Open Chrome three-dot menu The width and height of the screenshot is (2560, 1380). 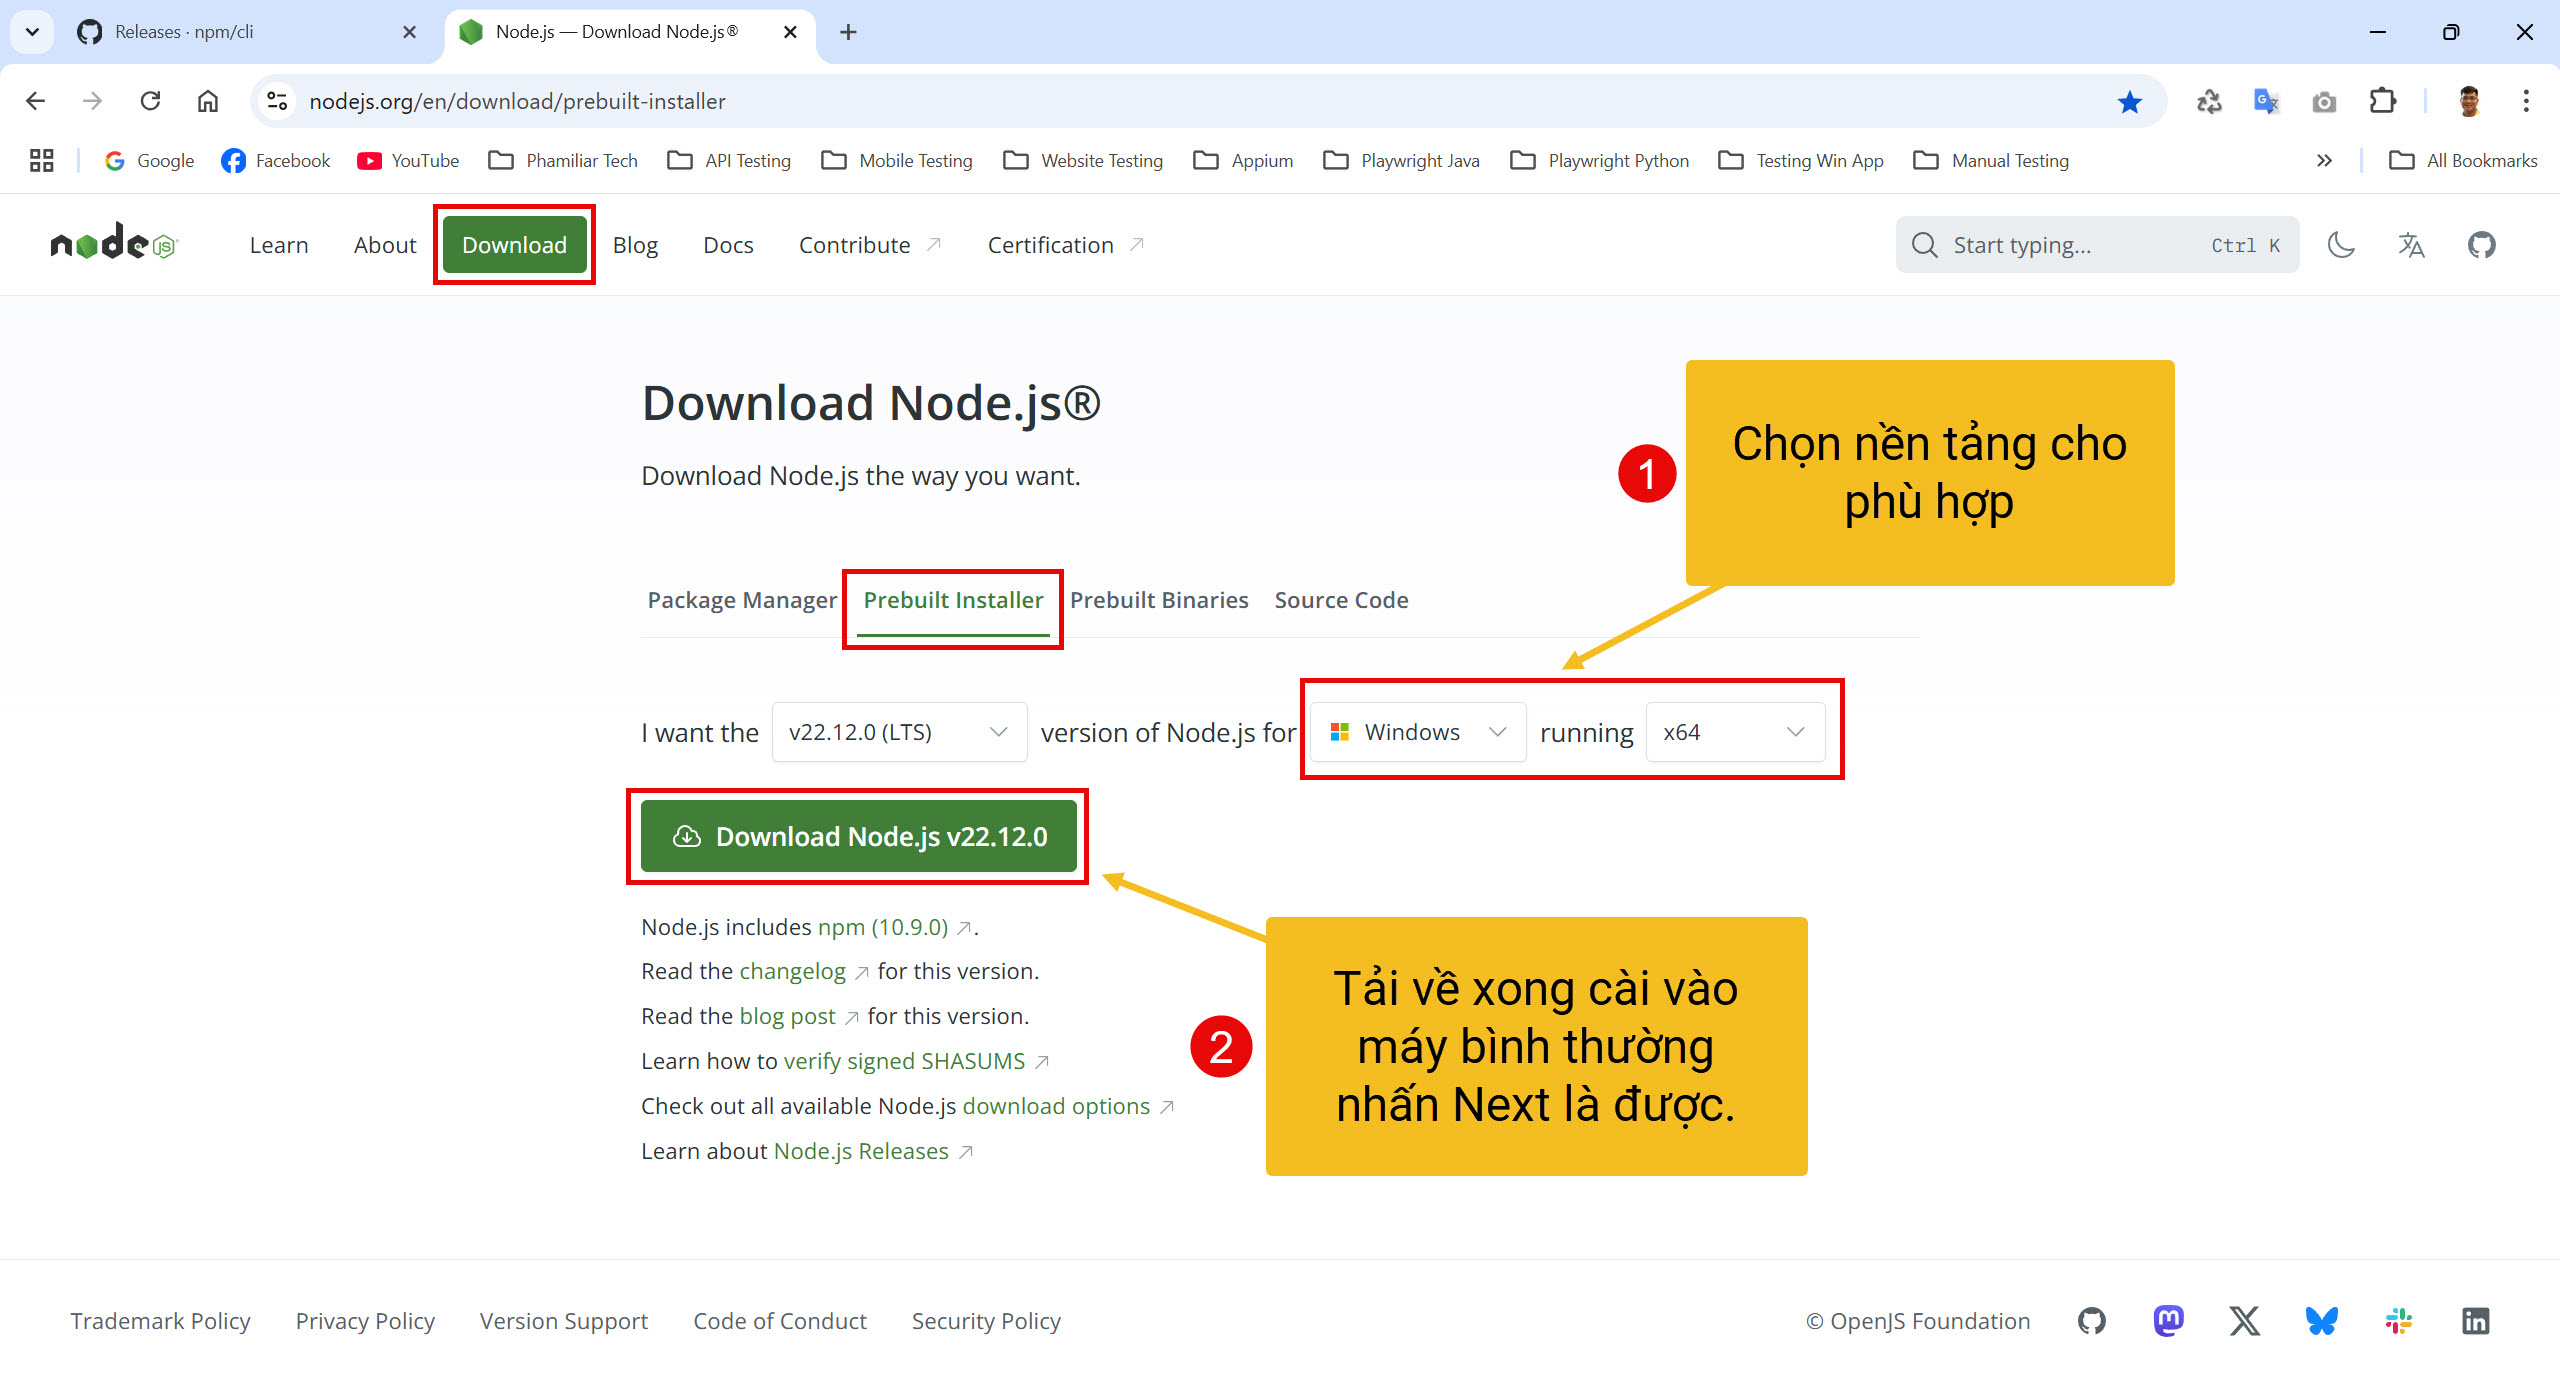click(x=2526, y=101)
